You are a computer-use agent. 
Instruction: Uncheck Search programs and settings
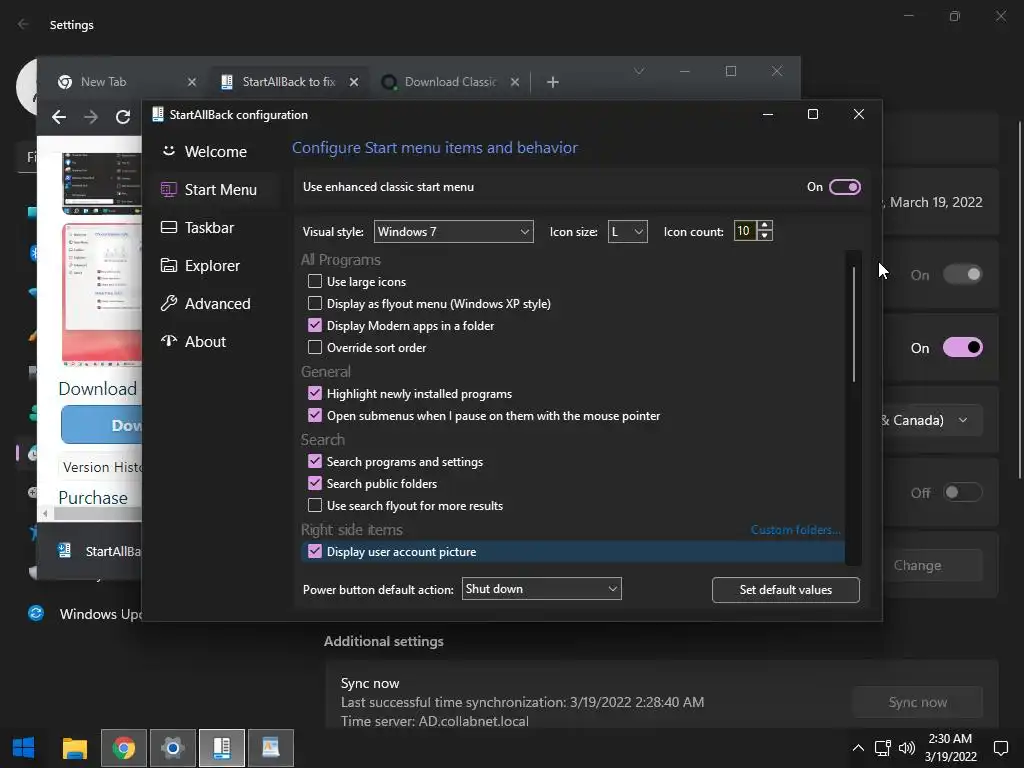[x=315, y=461]
